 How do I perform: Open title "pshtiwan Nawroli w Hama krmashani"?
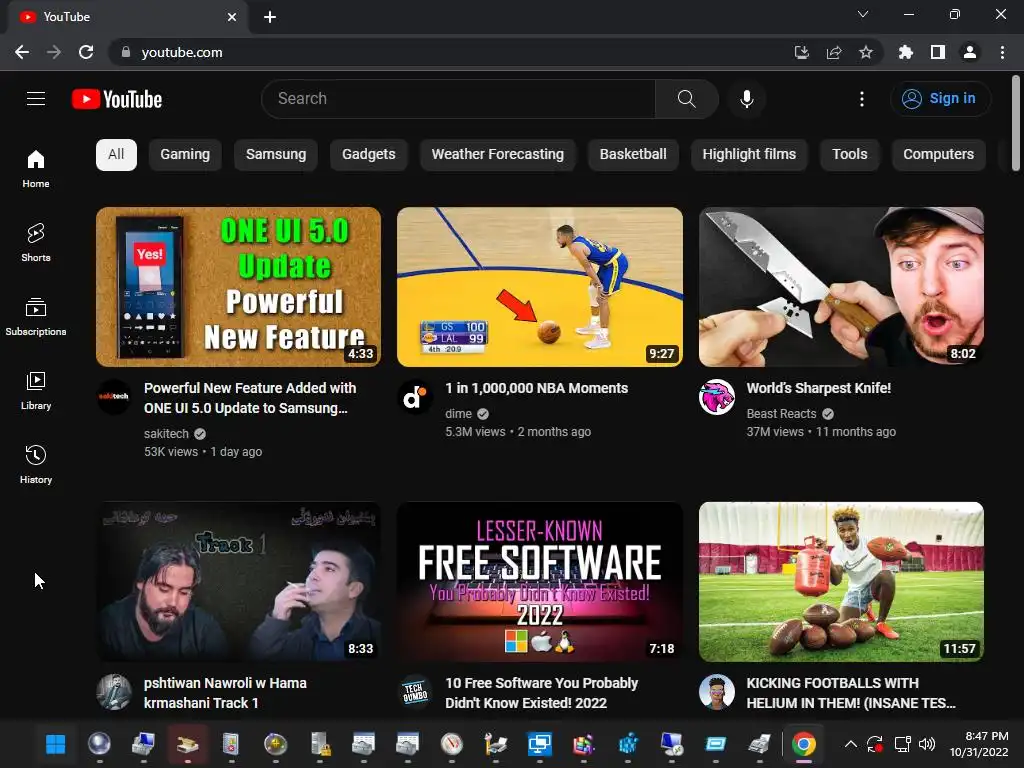[x=225, y=693]
